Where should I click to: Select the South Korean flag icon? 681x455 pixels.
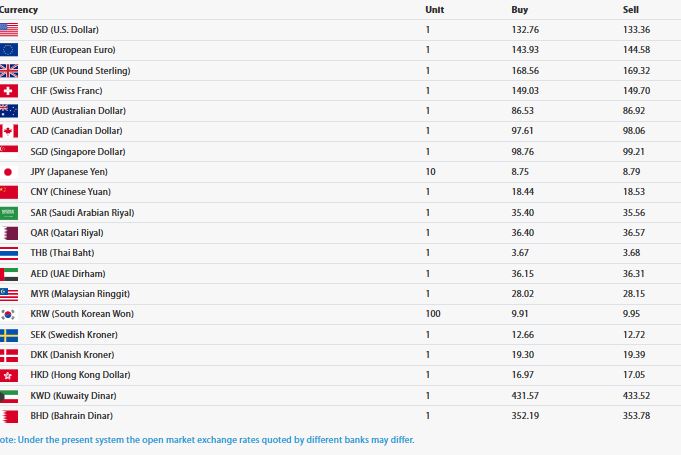(x=9, y=314)
